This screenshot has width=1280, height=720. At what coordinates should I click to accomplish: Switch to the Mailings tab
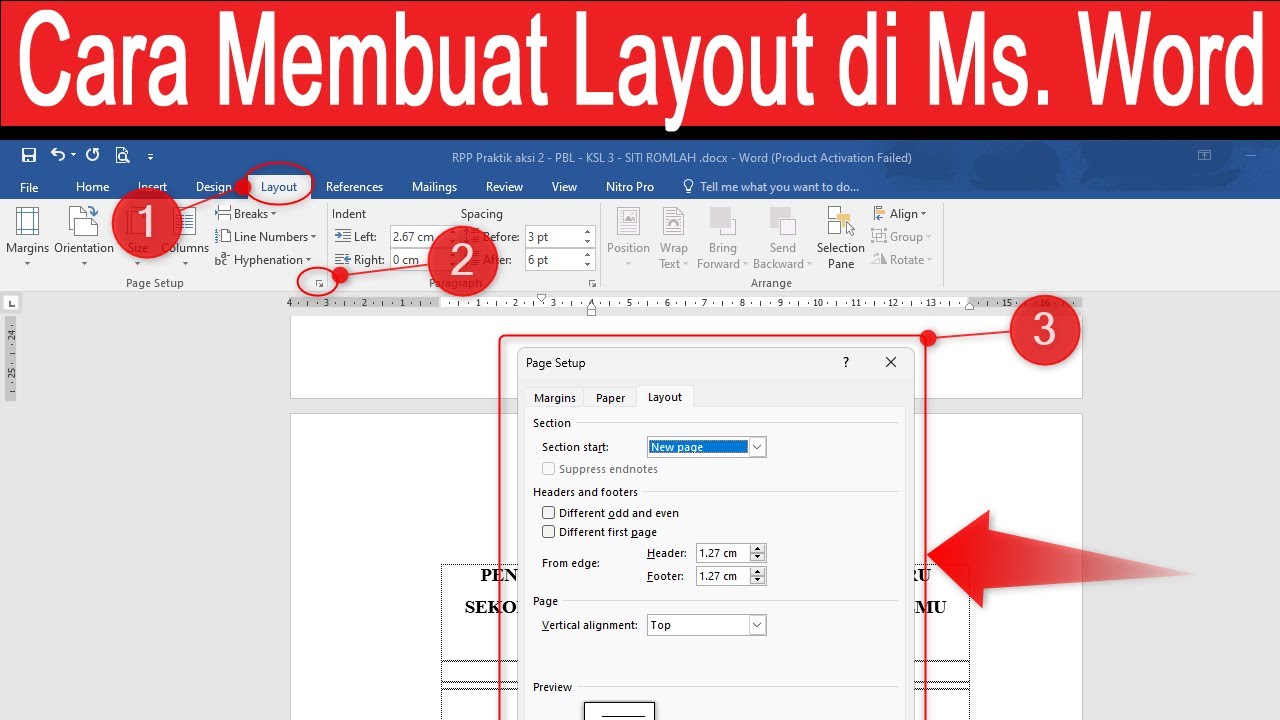coord(434,187)
